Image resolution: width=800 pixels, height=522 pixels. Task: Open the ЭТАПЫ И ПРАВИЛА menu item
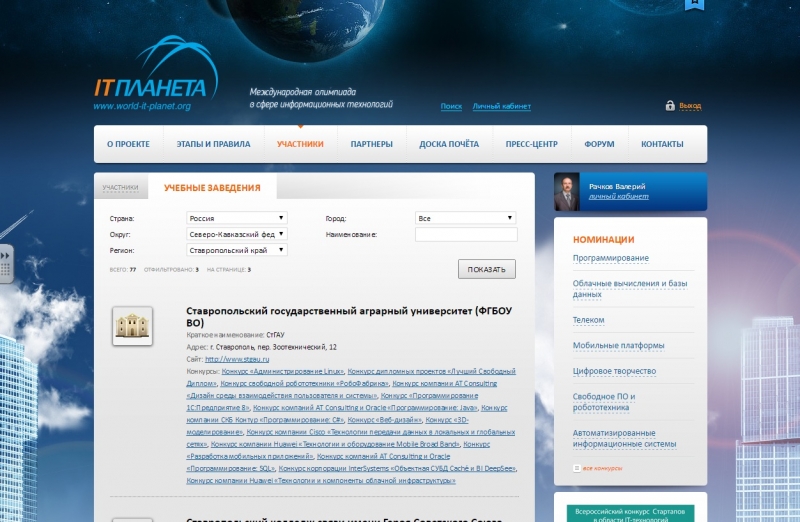(213, 144)
